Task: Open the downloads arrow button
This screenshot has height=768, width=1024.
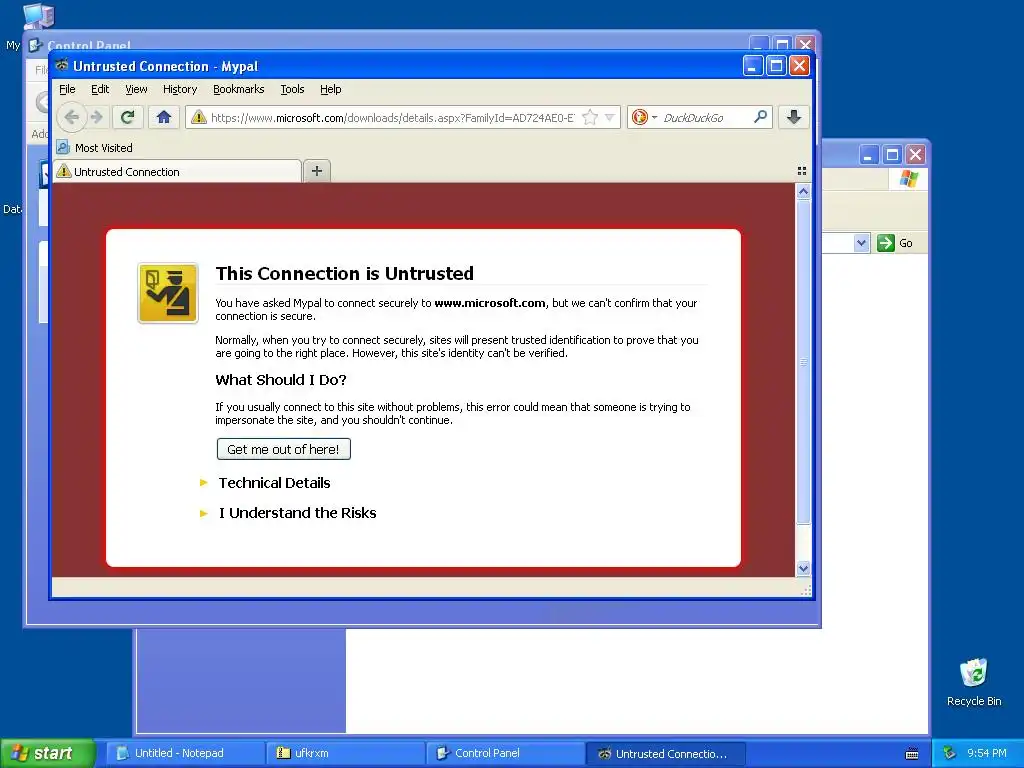Action: point(793,118)
